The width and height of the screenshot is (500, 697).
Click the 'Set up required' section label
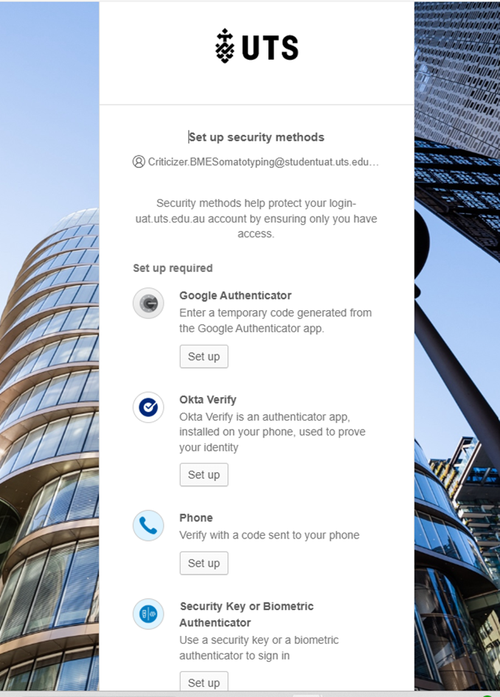173,268
